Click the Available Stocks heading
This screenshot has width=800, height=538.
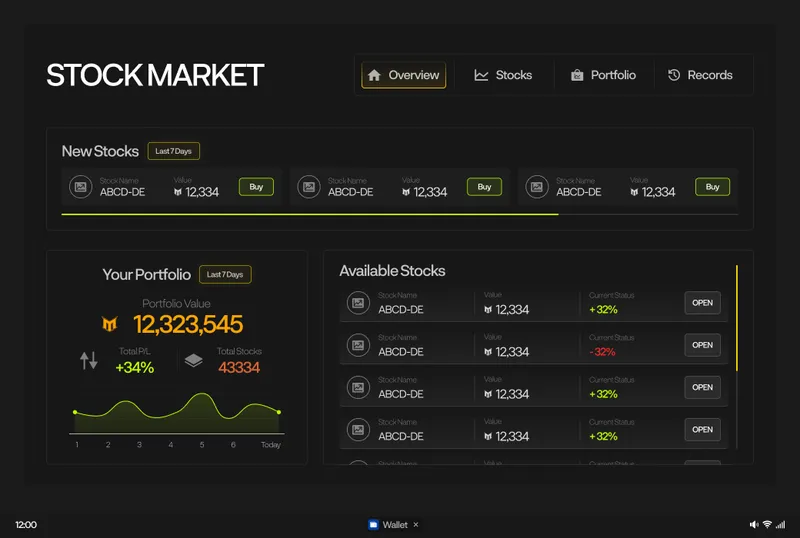tap(392, 271)
